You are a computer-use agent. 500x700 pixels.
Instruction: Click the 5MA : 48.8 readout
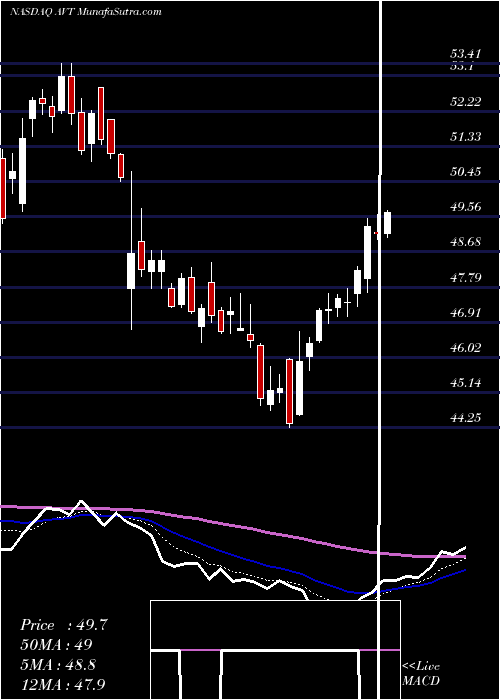click(58, 665)
